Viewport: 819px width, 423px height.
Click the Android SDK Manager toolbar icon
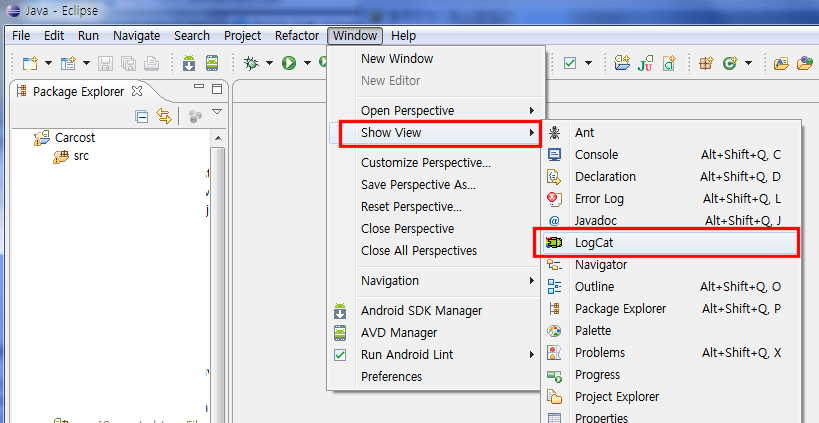(x=190, y=63)
